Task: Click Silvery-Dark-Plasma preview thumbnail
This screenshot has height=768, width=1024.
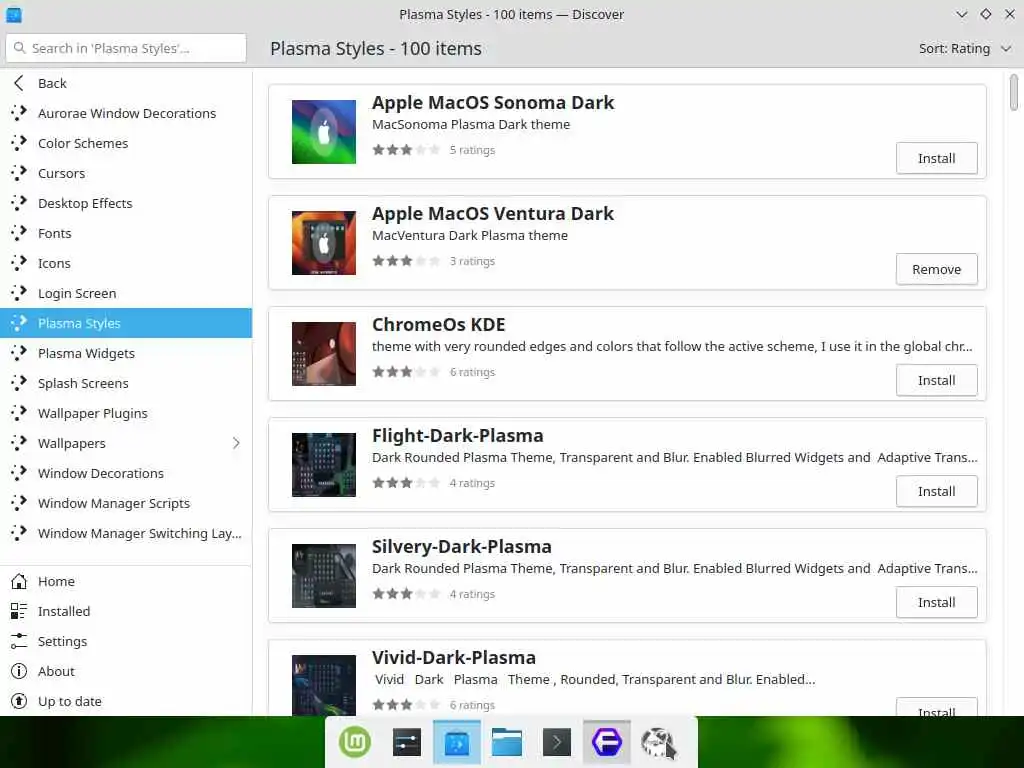Action: coord(324,576)
